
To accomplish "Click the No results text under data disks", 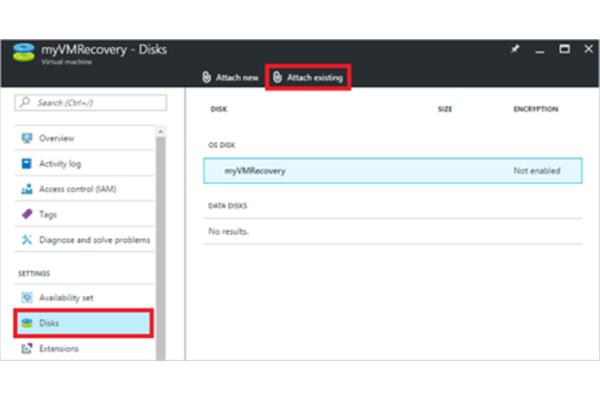I will coord(228,231).
